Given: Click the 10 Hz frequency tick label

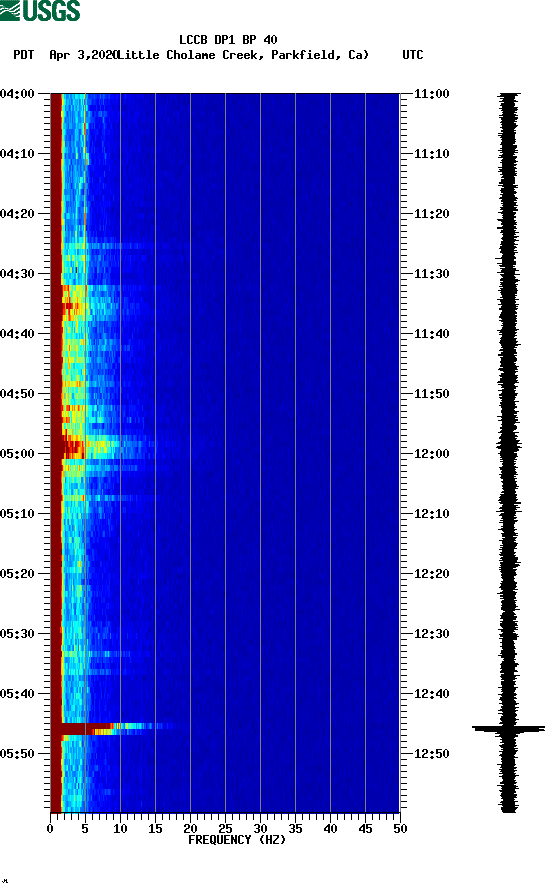Looking at the screenshot, I should 120,829.
